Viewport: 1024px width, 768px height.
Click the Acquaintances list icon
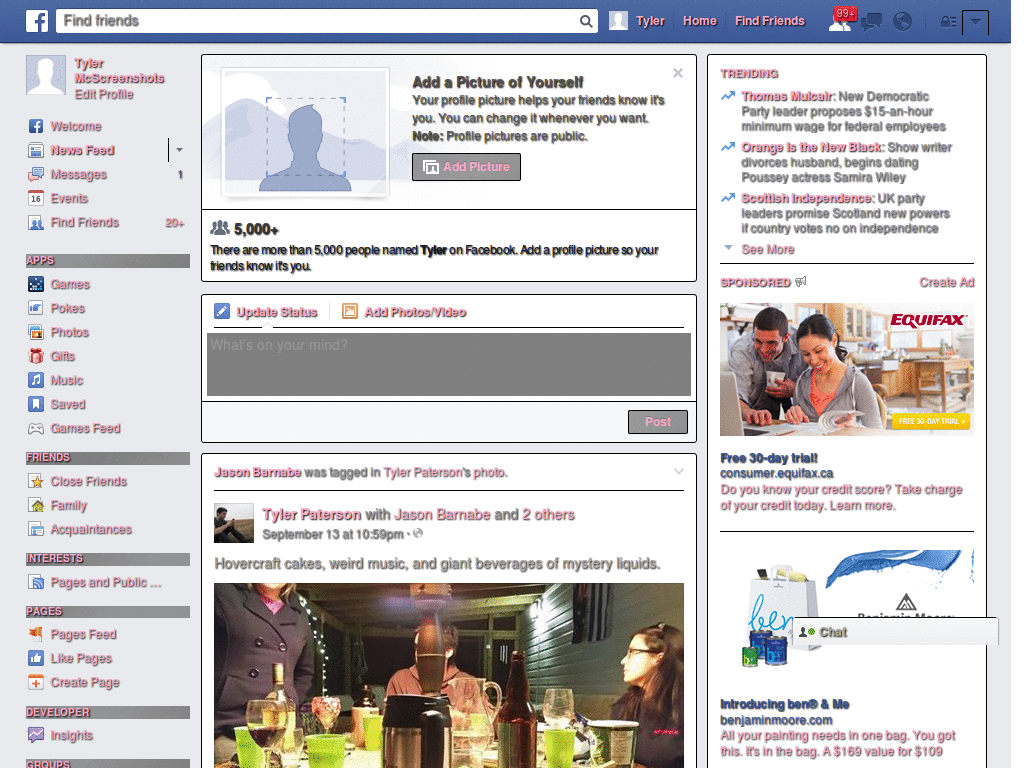[36, 529]
